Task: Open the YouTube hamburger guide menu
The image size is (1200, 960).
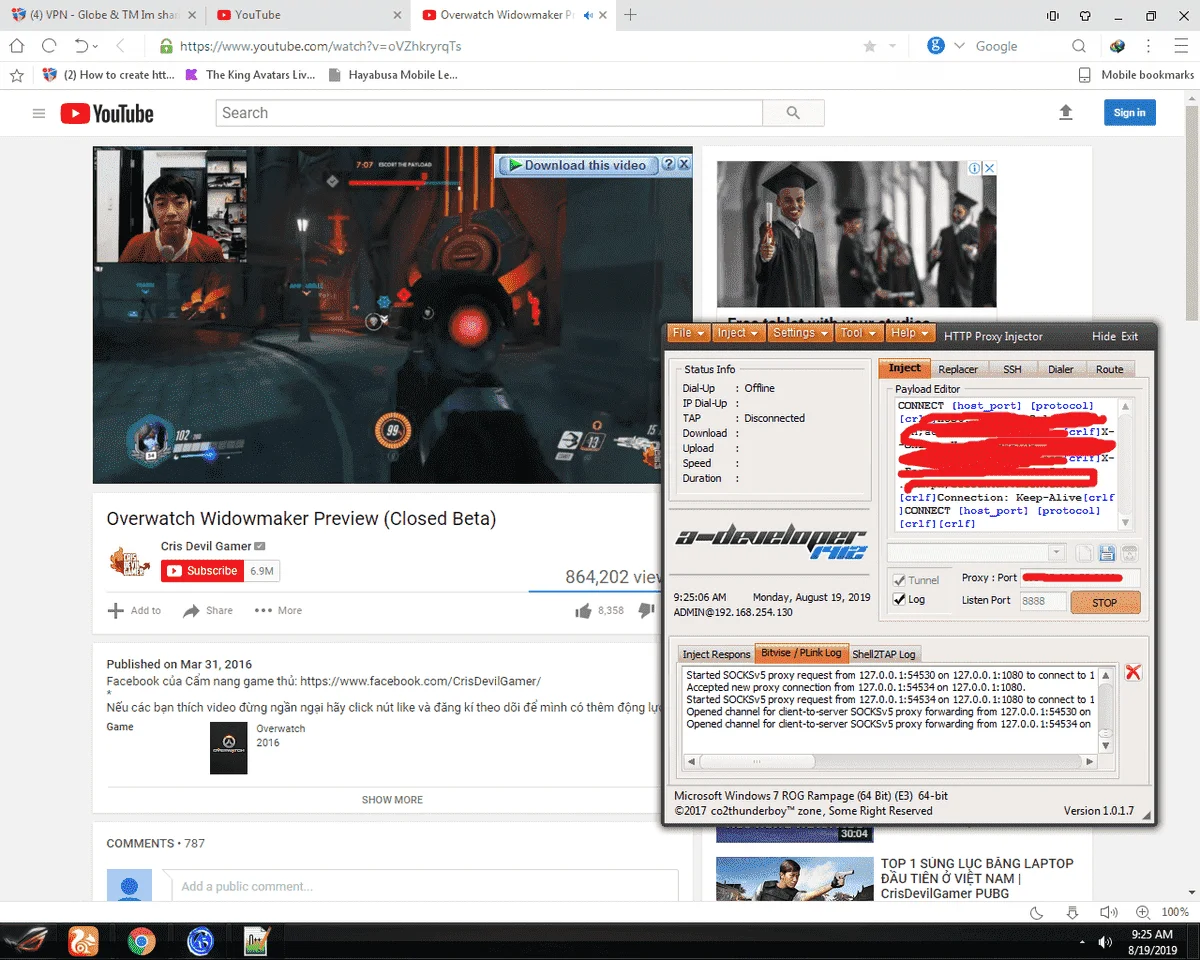Action: [39, 113]
